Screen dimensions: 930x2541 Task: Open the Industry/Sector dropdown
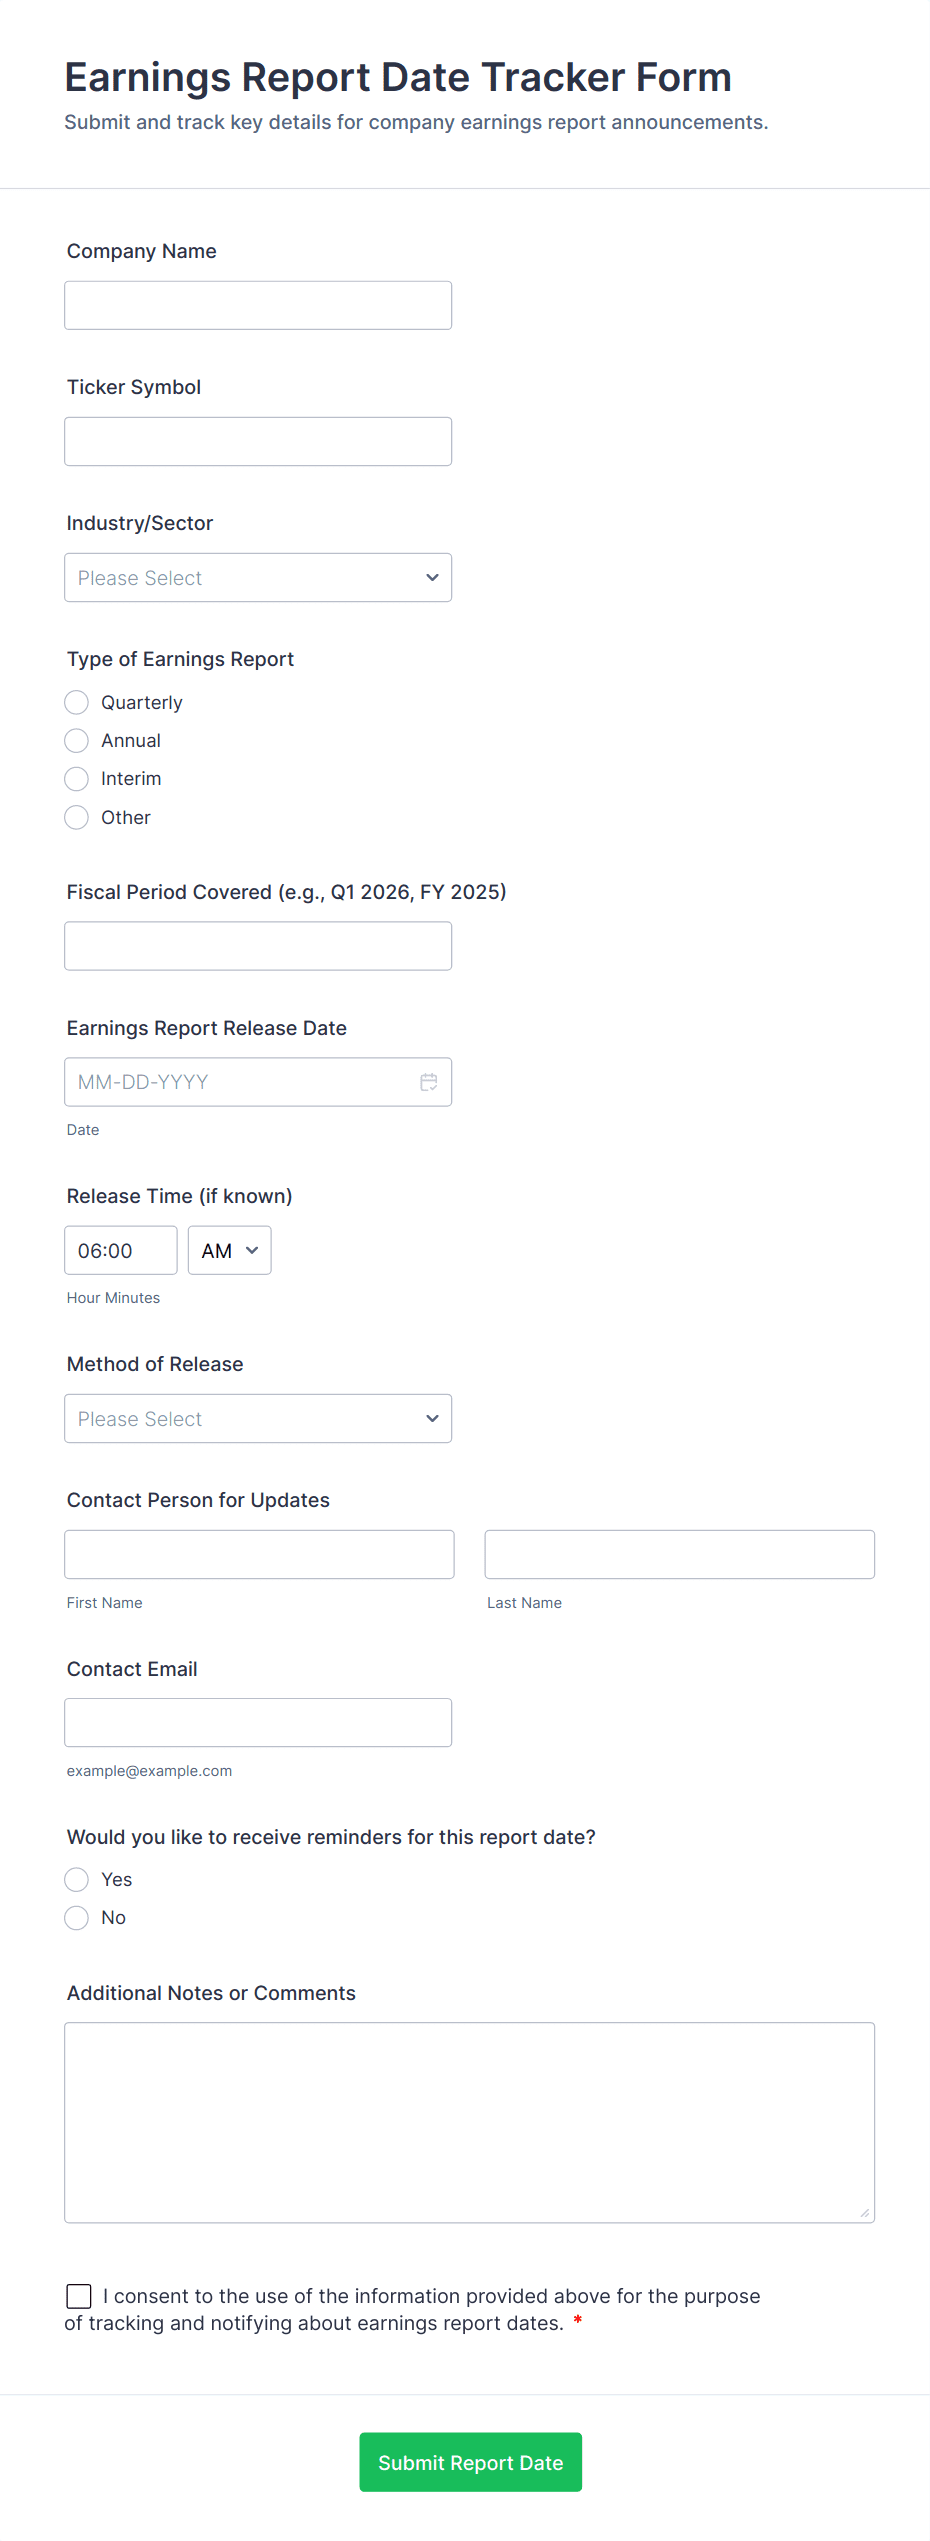coord(258,578)
